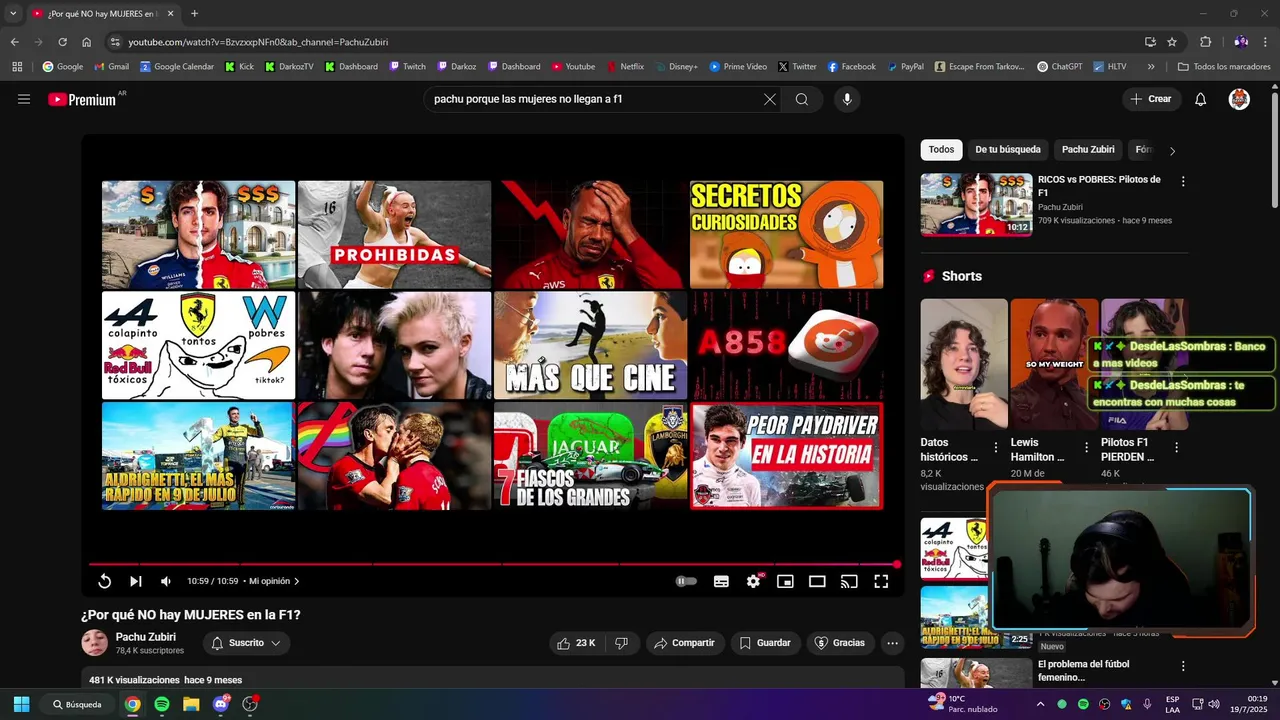The image size is (1280, 720).
Task: Open the account avatar menu
Action: (1239, 99)
